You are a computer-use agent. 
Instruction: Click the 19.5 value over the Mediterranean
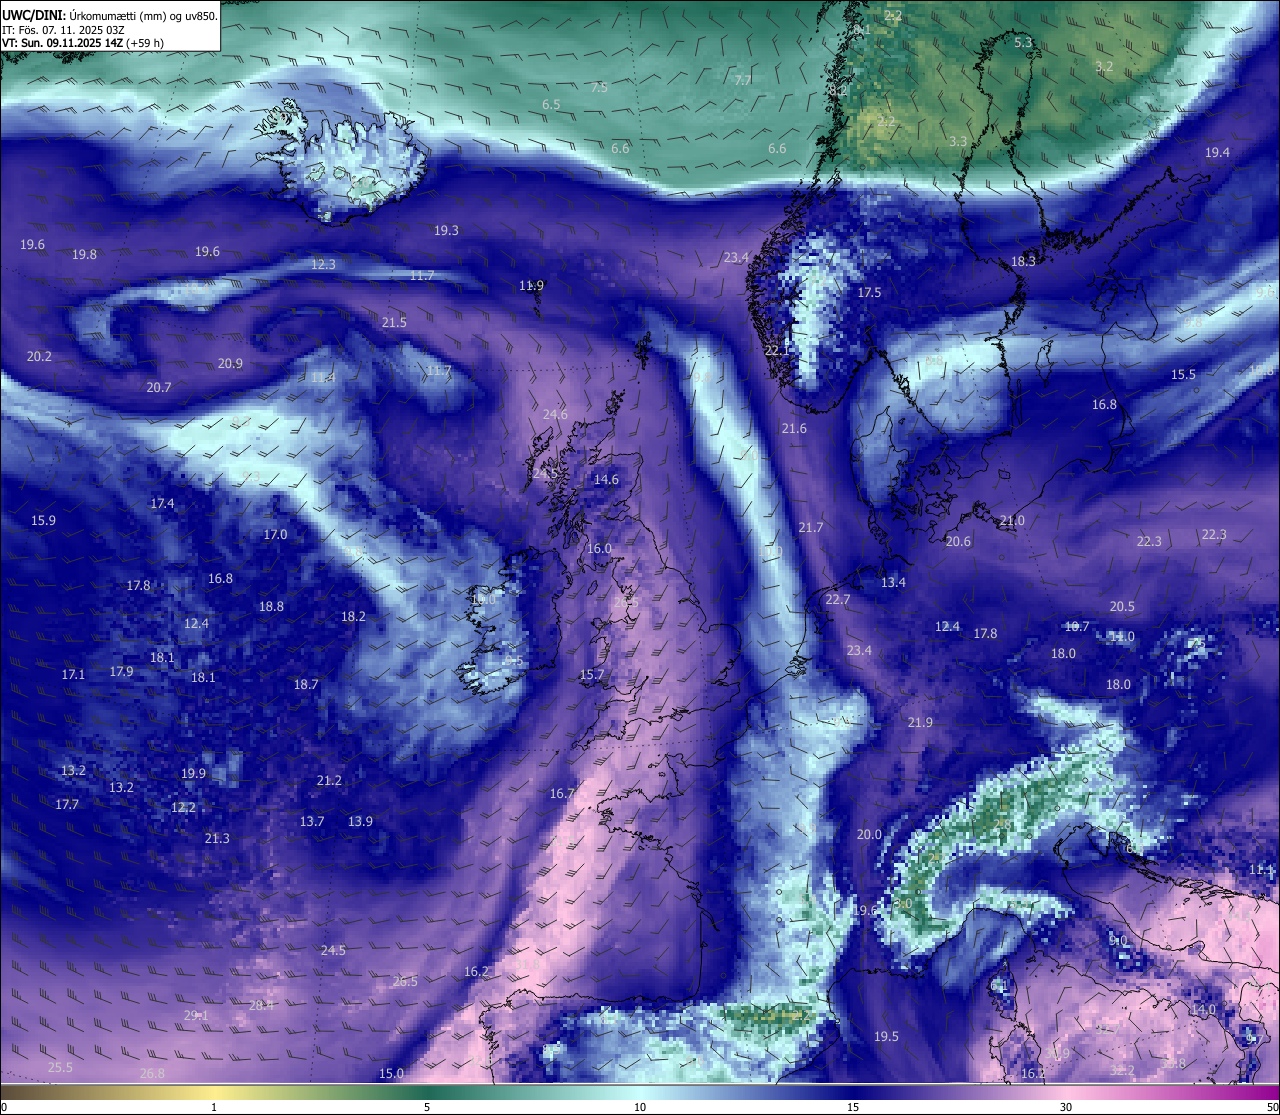(x=886, y=1036)
